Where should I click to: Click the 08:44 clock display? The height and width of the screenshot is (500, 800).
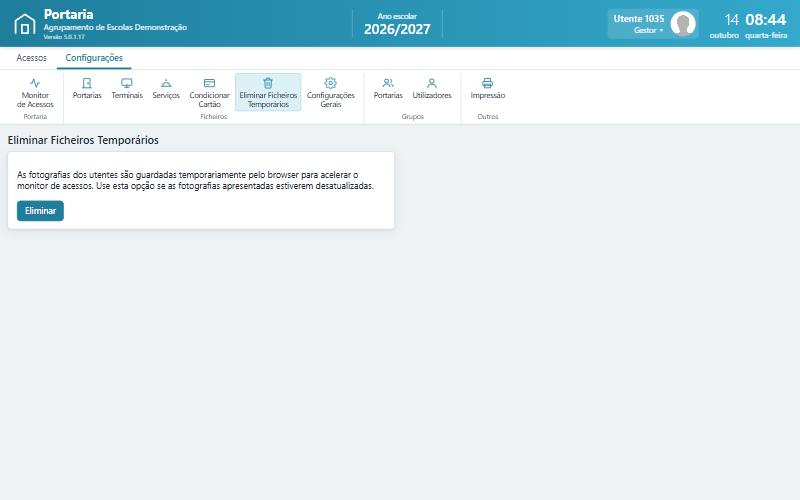[x=765, y=20]
